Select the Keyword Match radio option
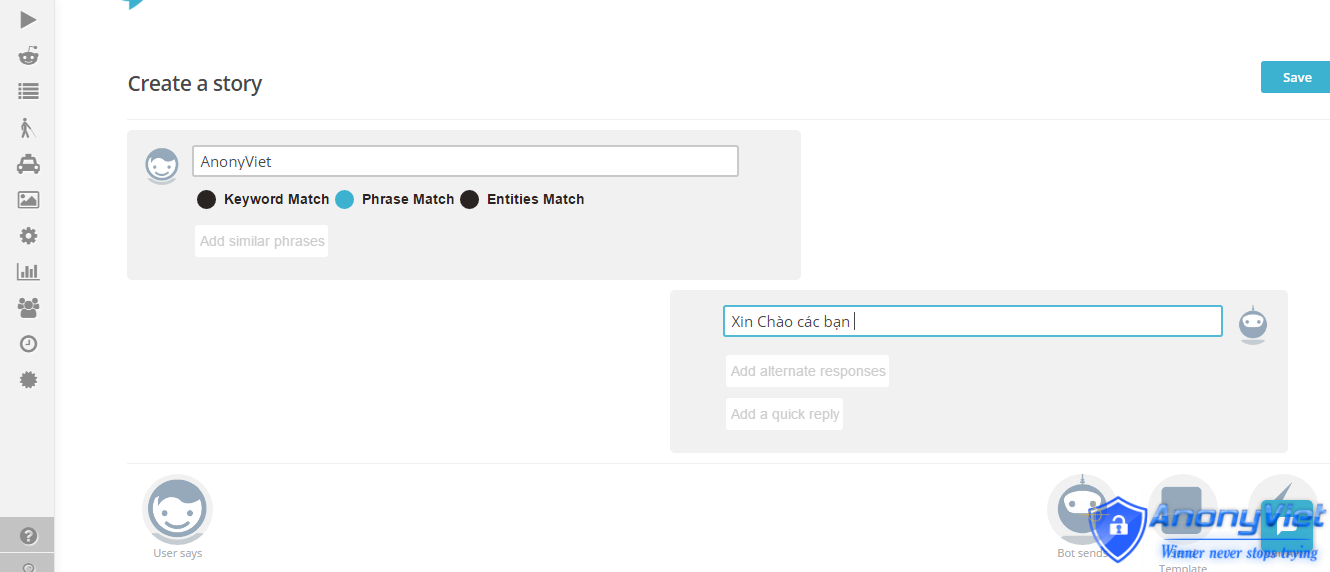Image resolution: width=1330 pixels, height=572 pixels. coord(206,199)
